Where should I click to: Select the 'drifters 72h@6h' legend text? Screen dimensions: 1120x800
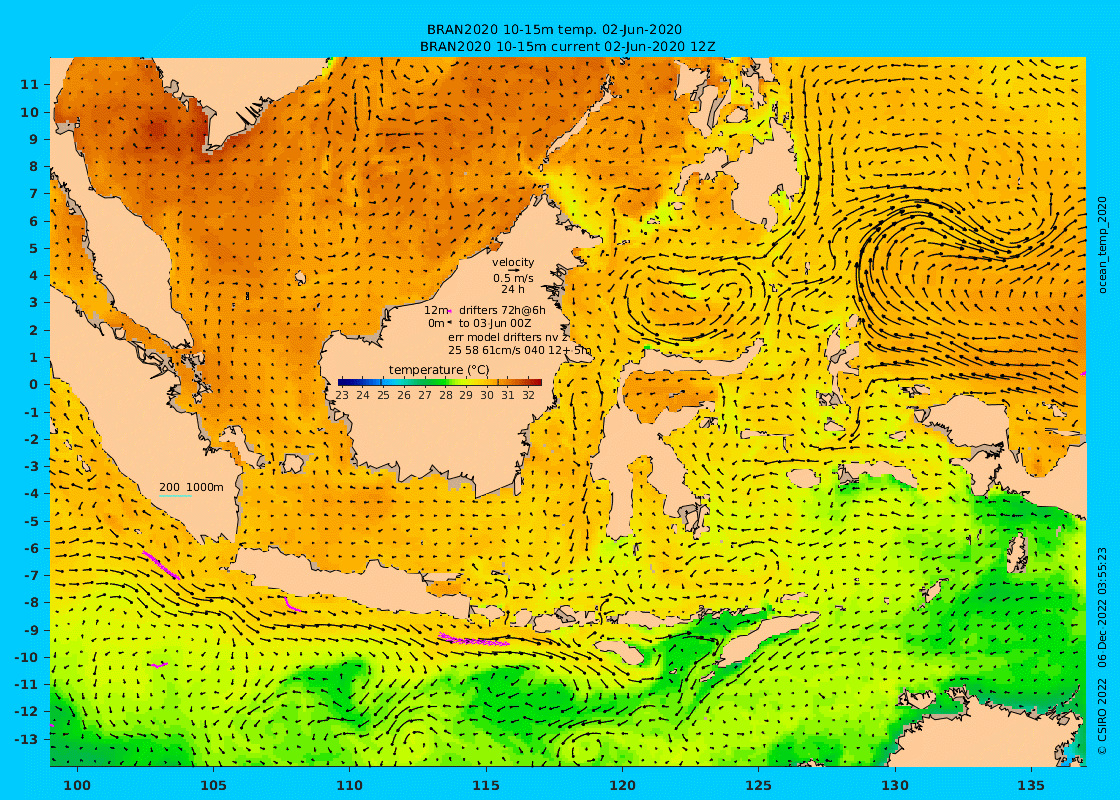click(502, 310)
